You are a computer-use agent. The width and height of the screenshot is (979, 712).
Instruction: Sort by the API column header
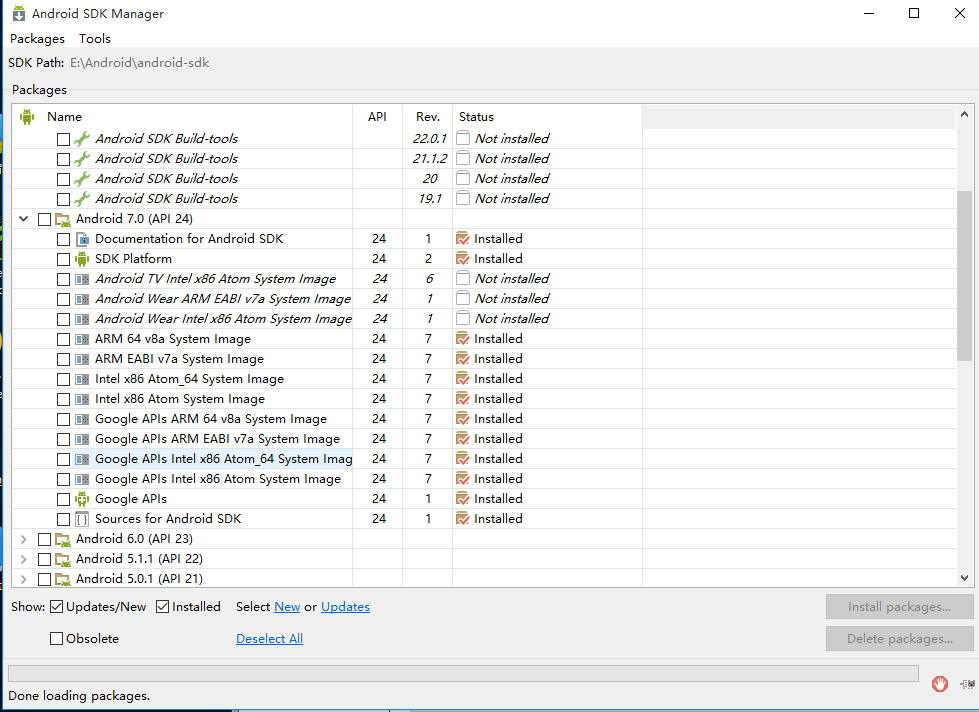[x=377, y=117]
